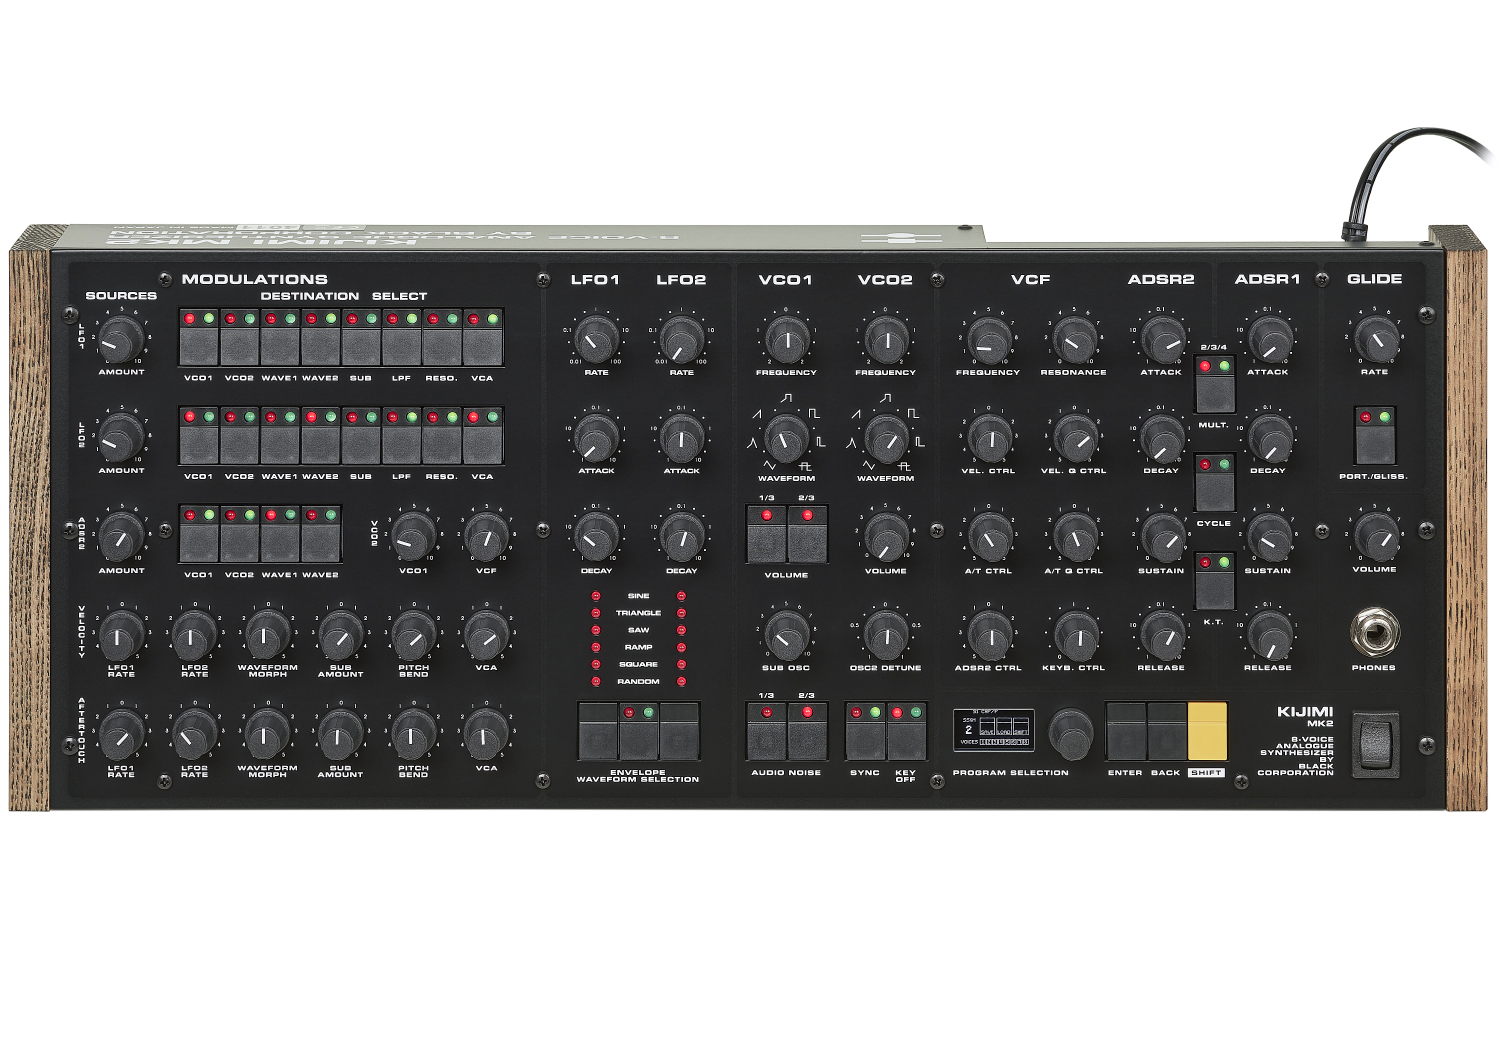Image resolution: width=1498 pixels, height=1049 pixels.
Task: Click the VCO1 WAVEFORM selector knob
Action: [x=786, y=438]
